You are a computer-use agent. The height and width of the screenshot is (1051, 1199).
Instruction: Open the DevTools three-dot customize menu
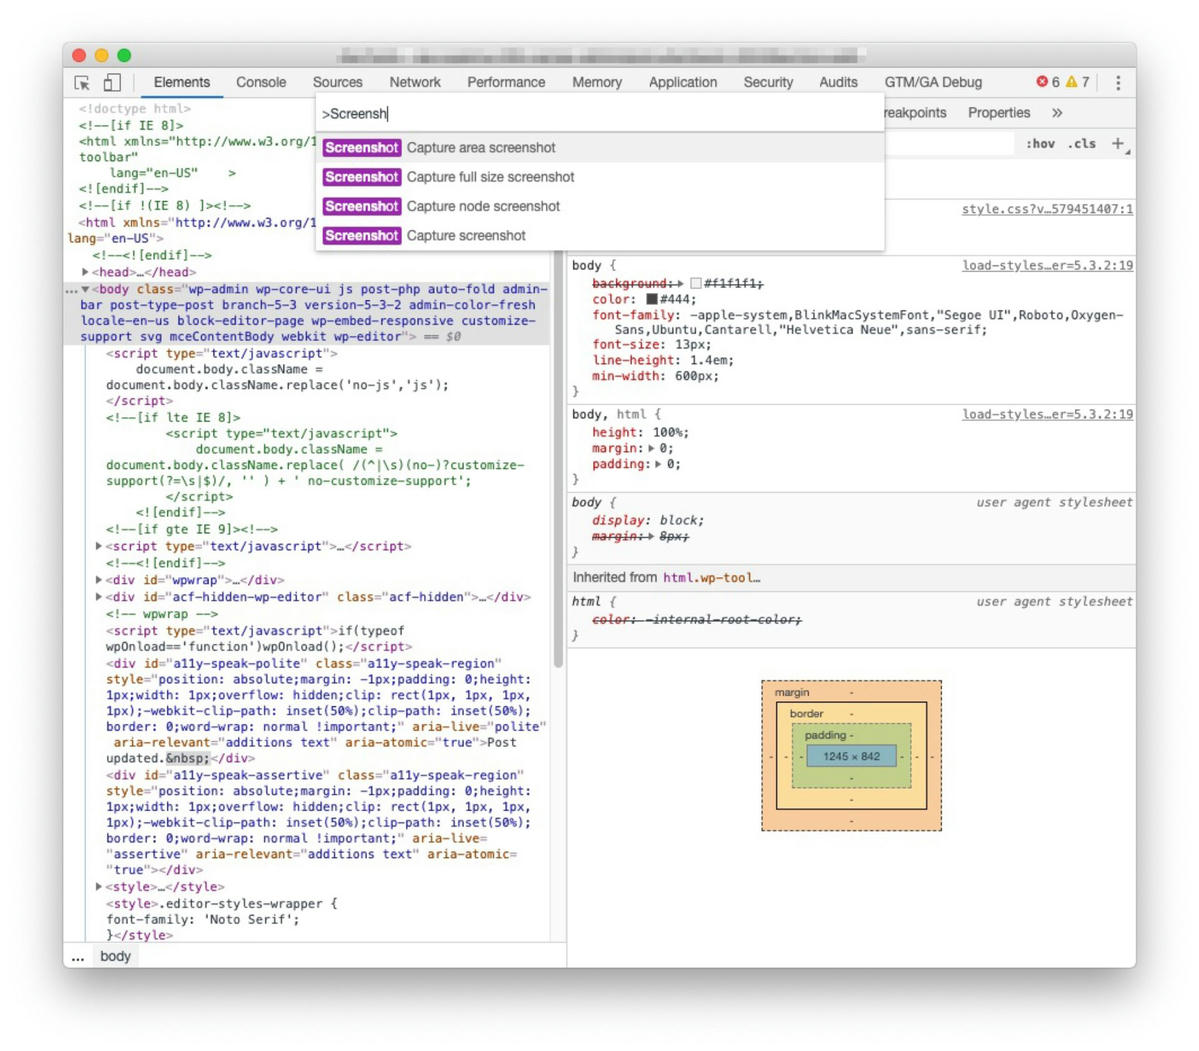tap(1118, 83)
